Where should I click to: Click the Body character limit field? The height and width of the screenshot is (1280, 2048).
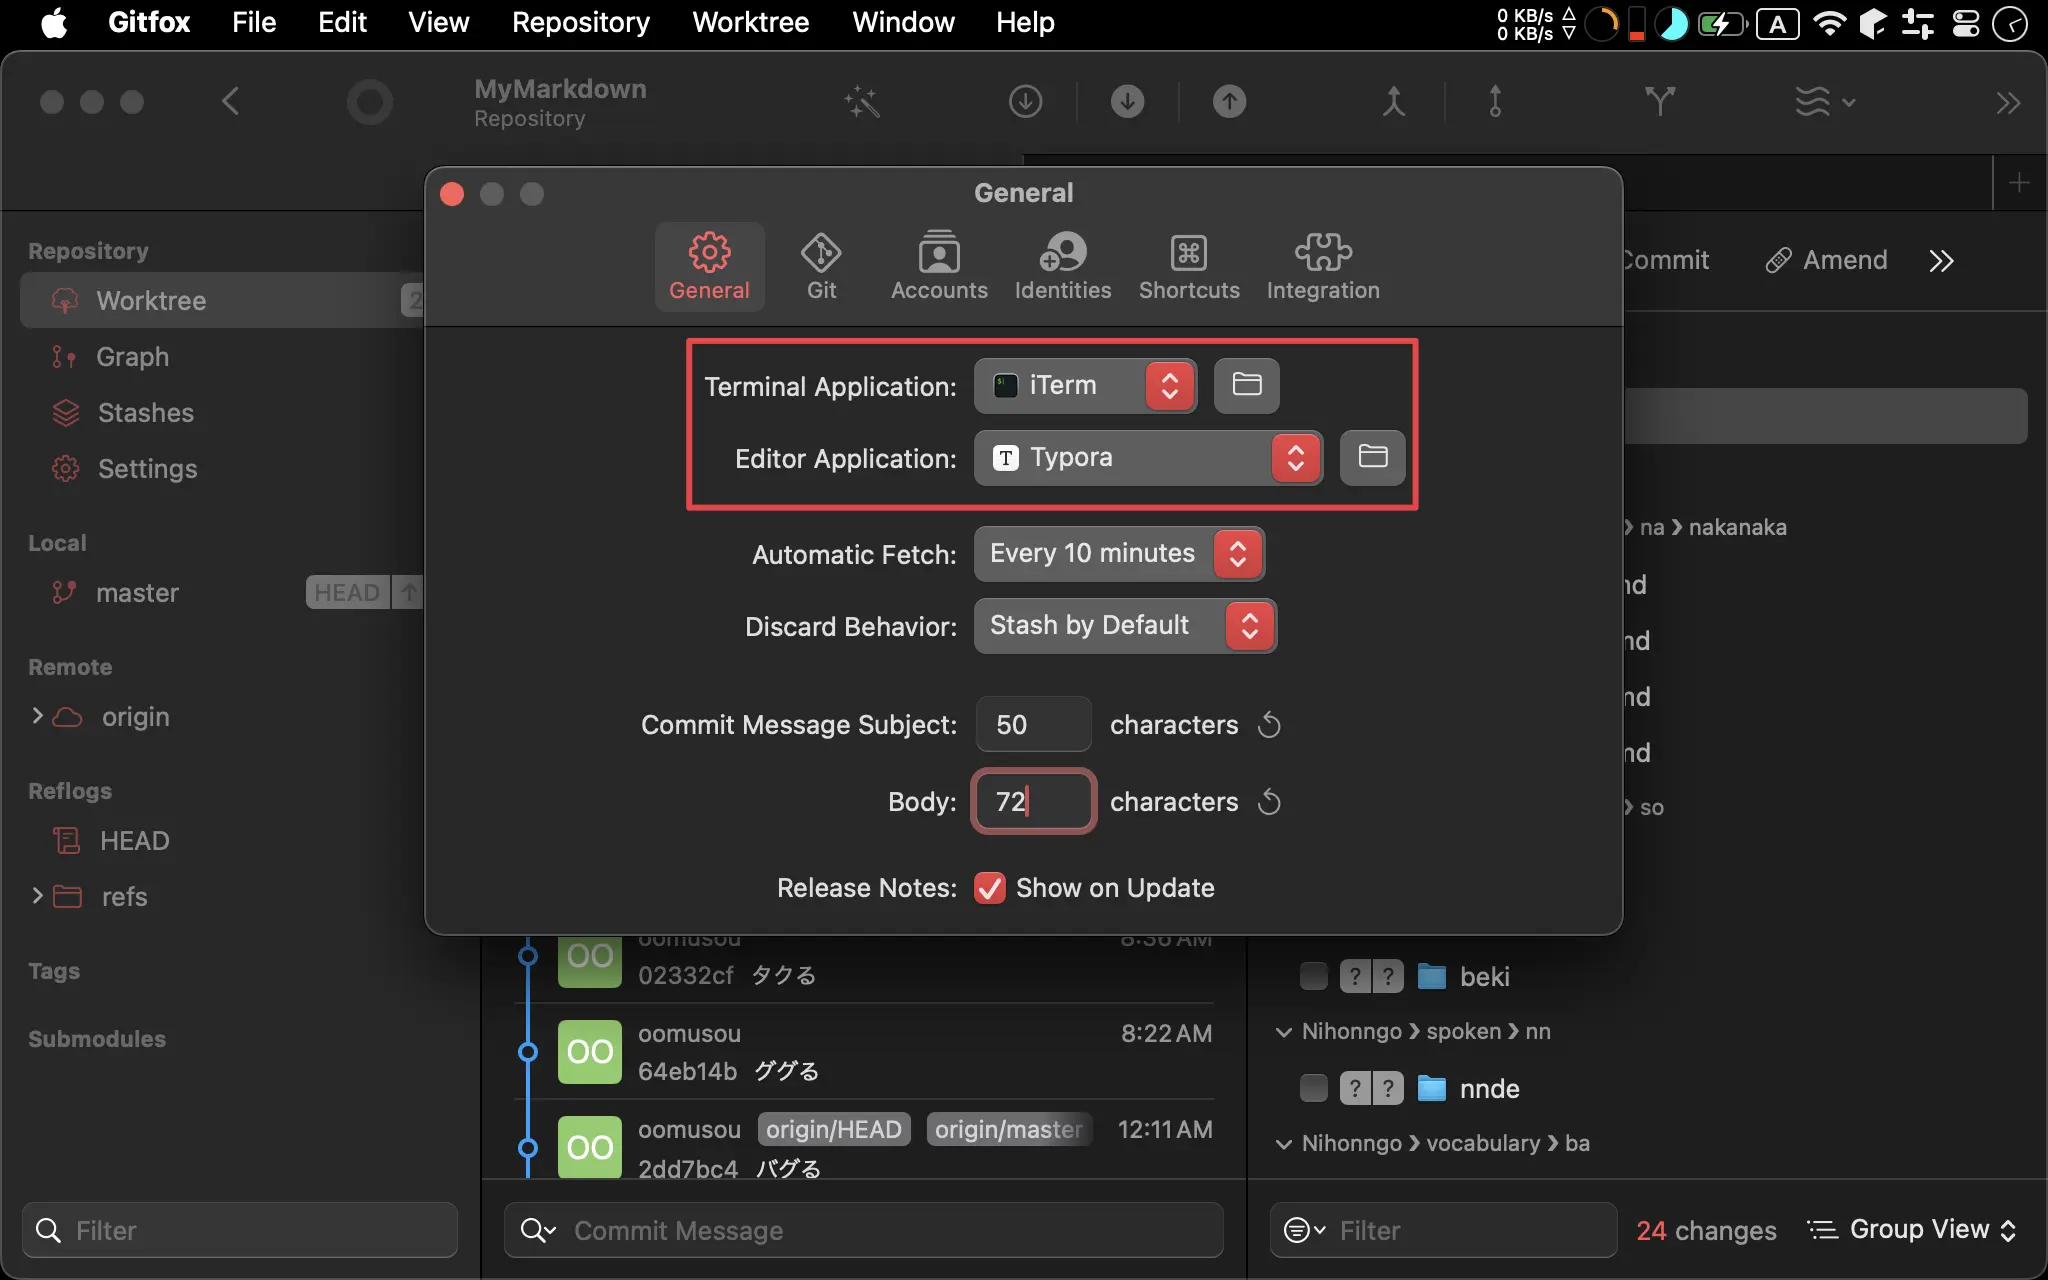1033,801
